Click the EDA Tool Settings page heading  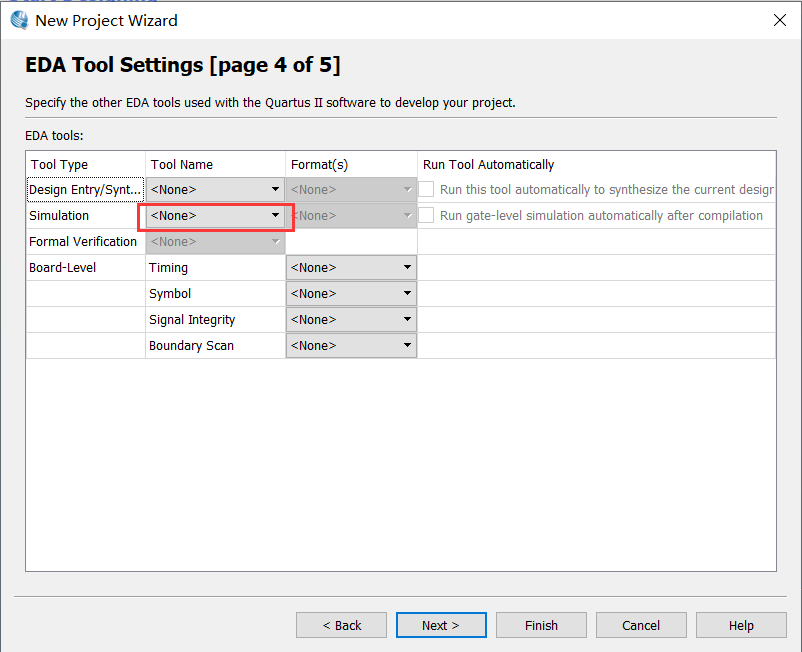point(183,65)
